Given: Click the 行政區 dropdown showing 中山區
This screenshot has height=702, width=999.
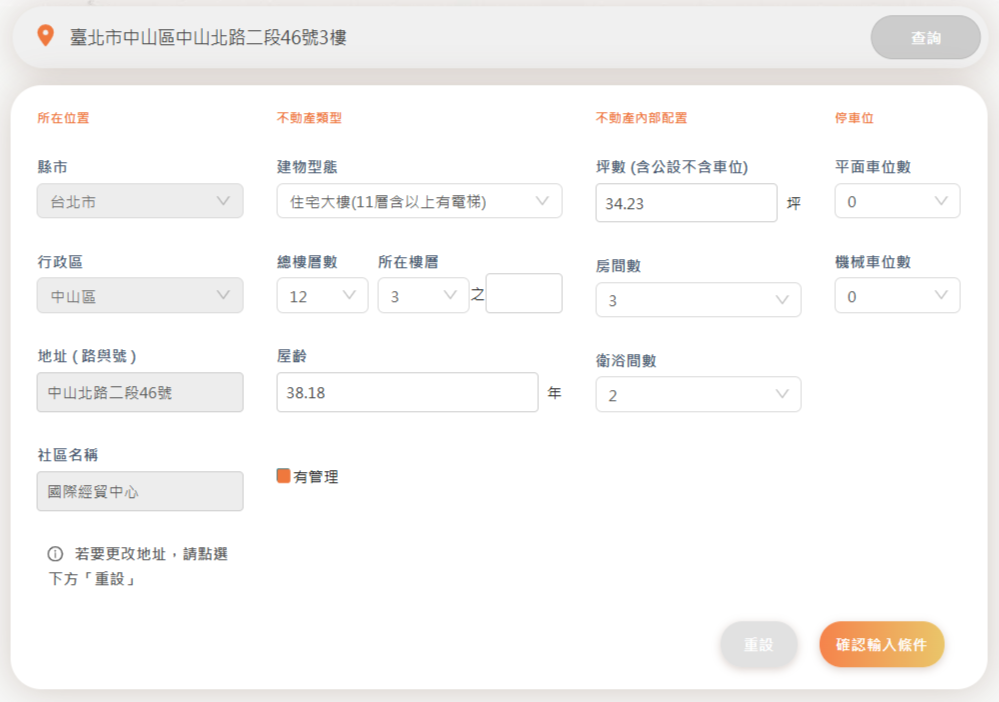Looking at the screenshot, I should [x=140, y=296].
